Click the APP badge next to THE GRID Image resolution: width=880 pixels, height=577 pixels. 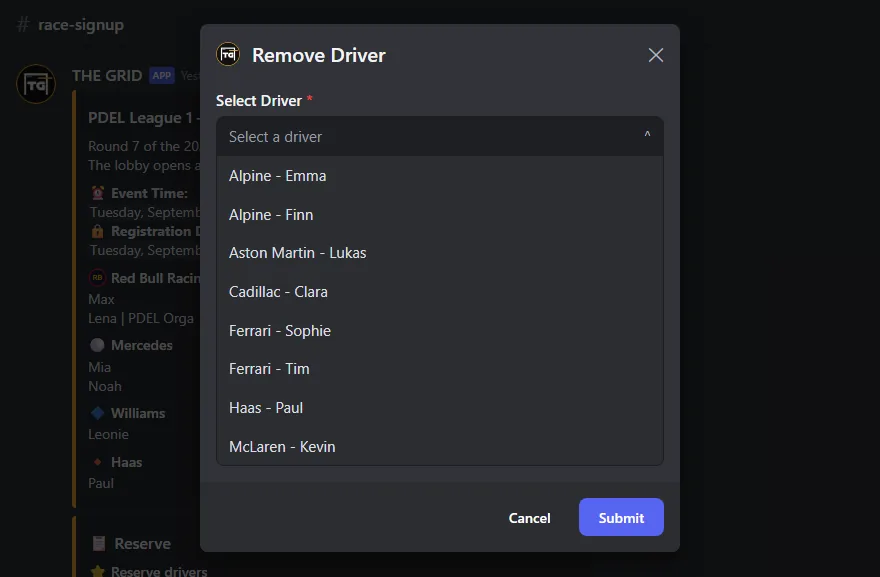click(x=162, y=76)
